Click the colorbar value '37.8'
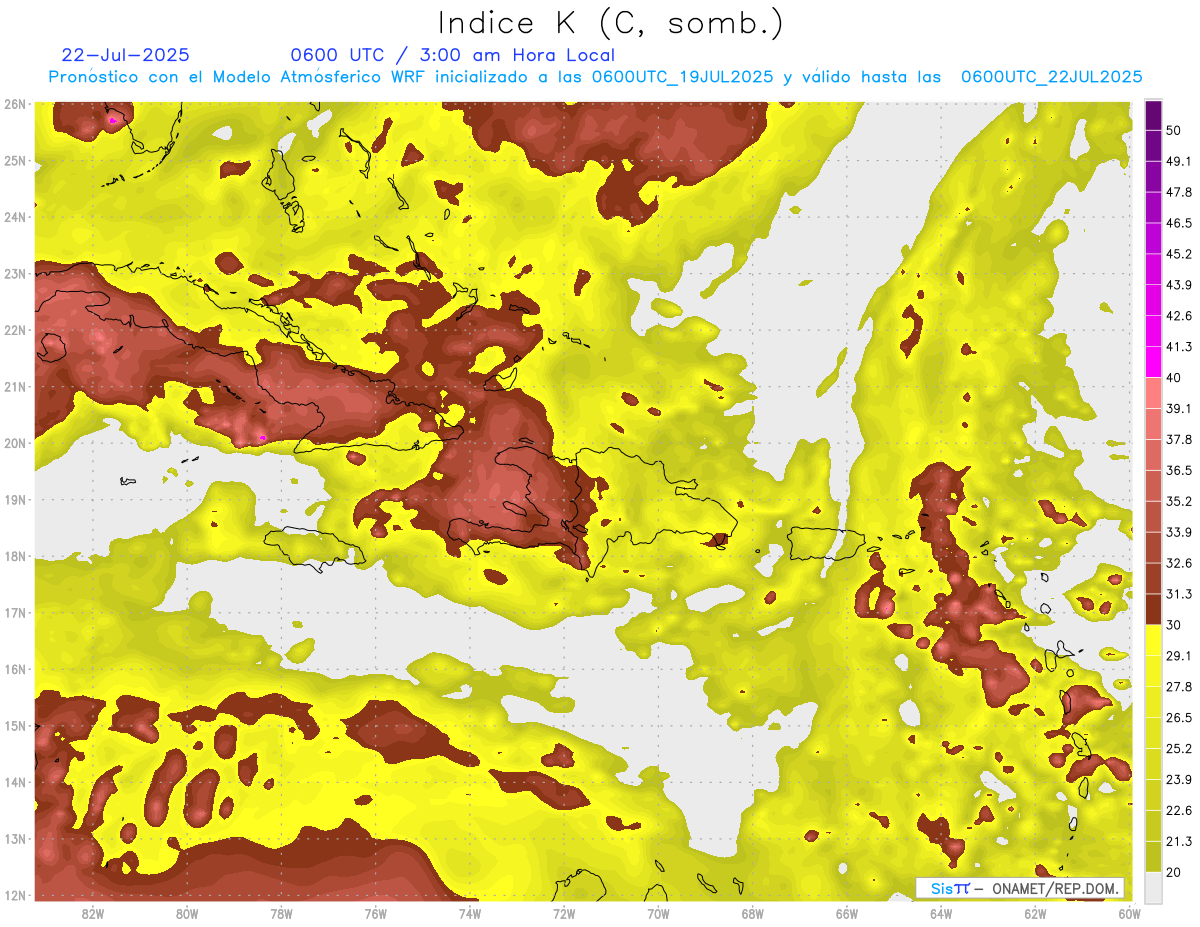The height and width of the screenshot is (927, 1200). click(x=1179, y=439)
